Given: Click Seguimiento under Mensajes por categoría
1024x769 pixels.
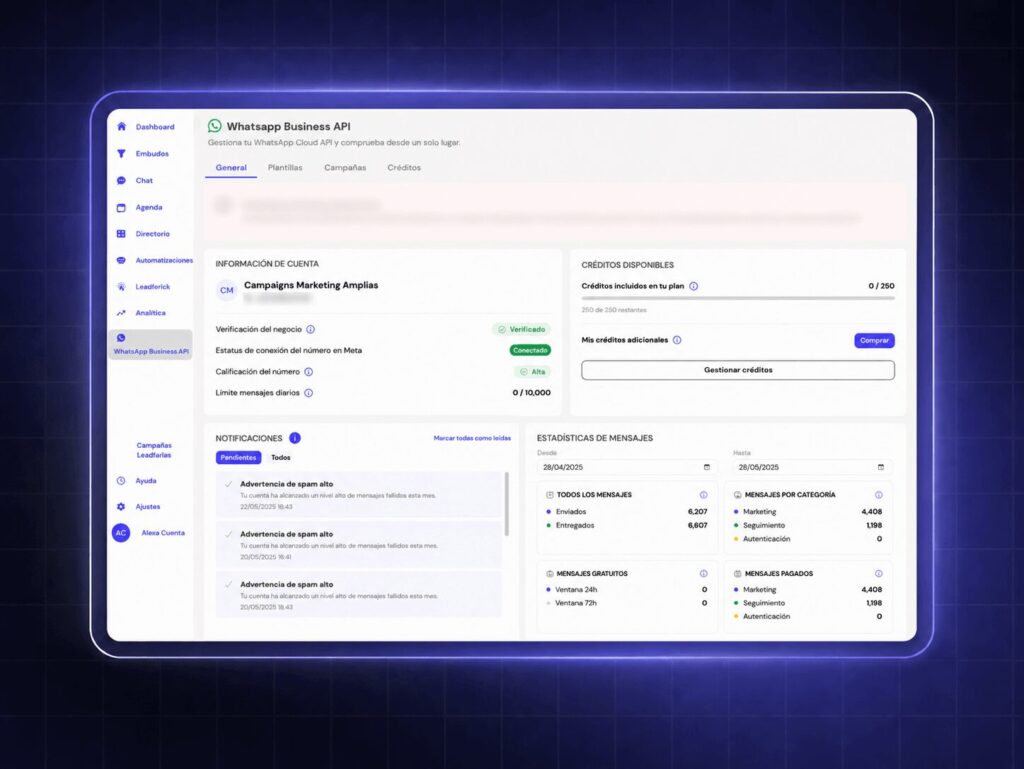Looking at the screenshot, I should pyautogui.click(x=763, y=526).
